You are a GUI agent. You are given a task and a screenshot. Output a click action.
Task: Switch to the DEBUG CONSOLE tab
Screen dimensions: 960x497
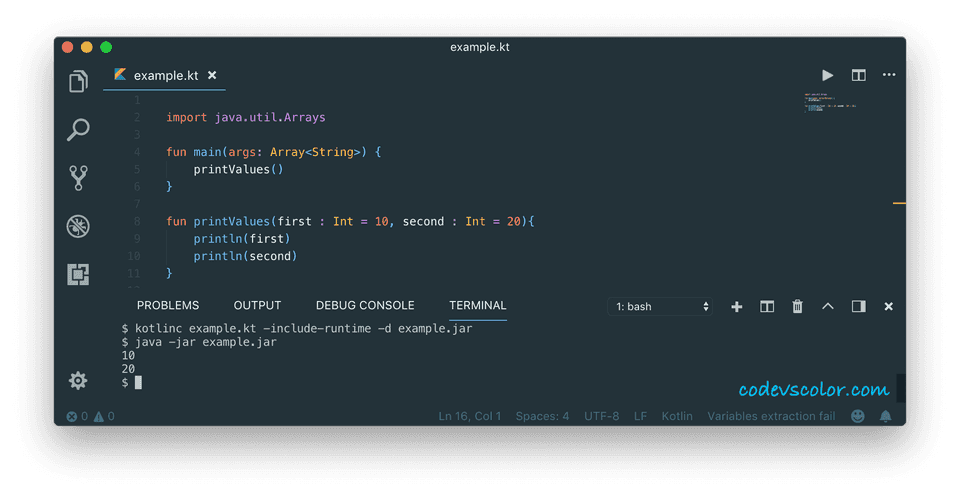pos(365,306)
